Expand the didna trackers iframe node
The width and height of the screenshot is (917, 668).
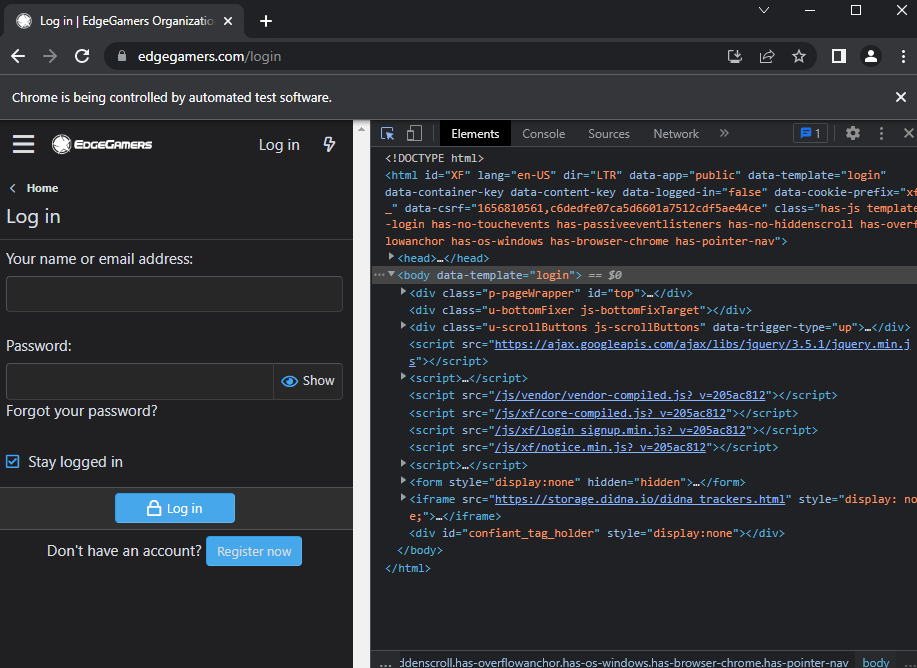click(403, 497)
